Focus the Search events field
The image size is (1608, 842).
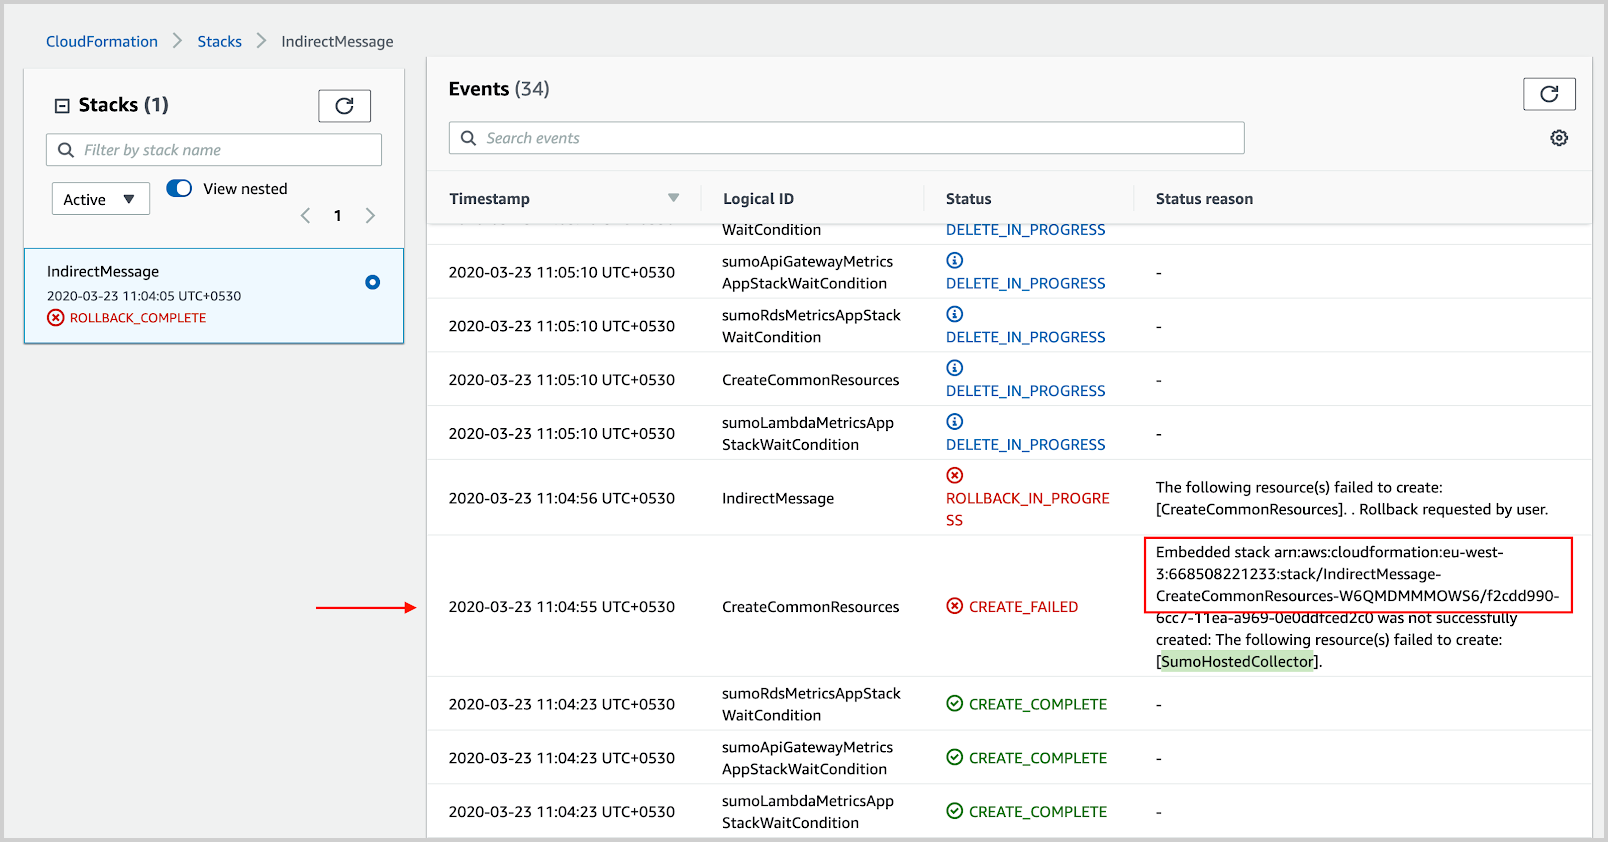pyautogui.click(x=860, y=138)
